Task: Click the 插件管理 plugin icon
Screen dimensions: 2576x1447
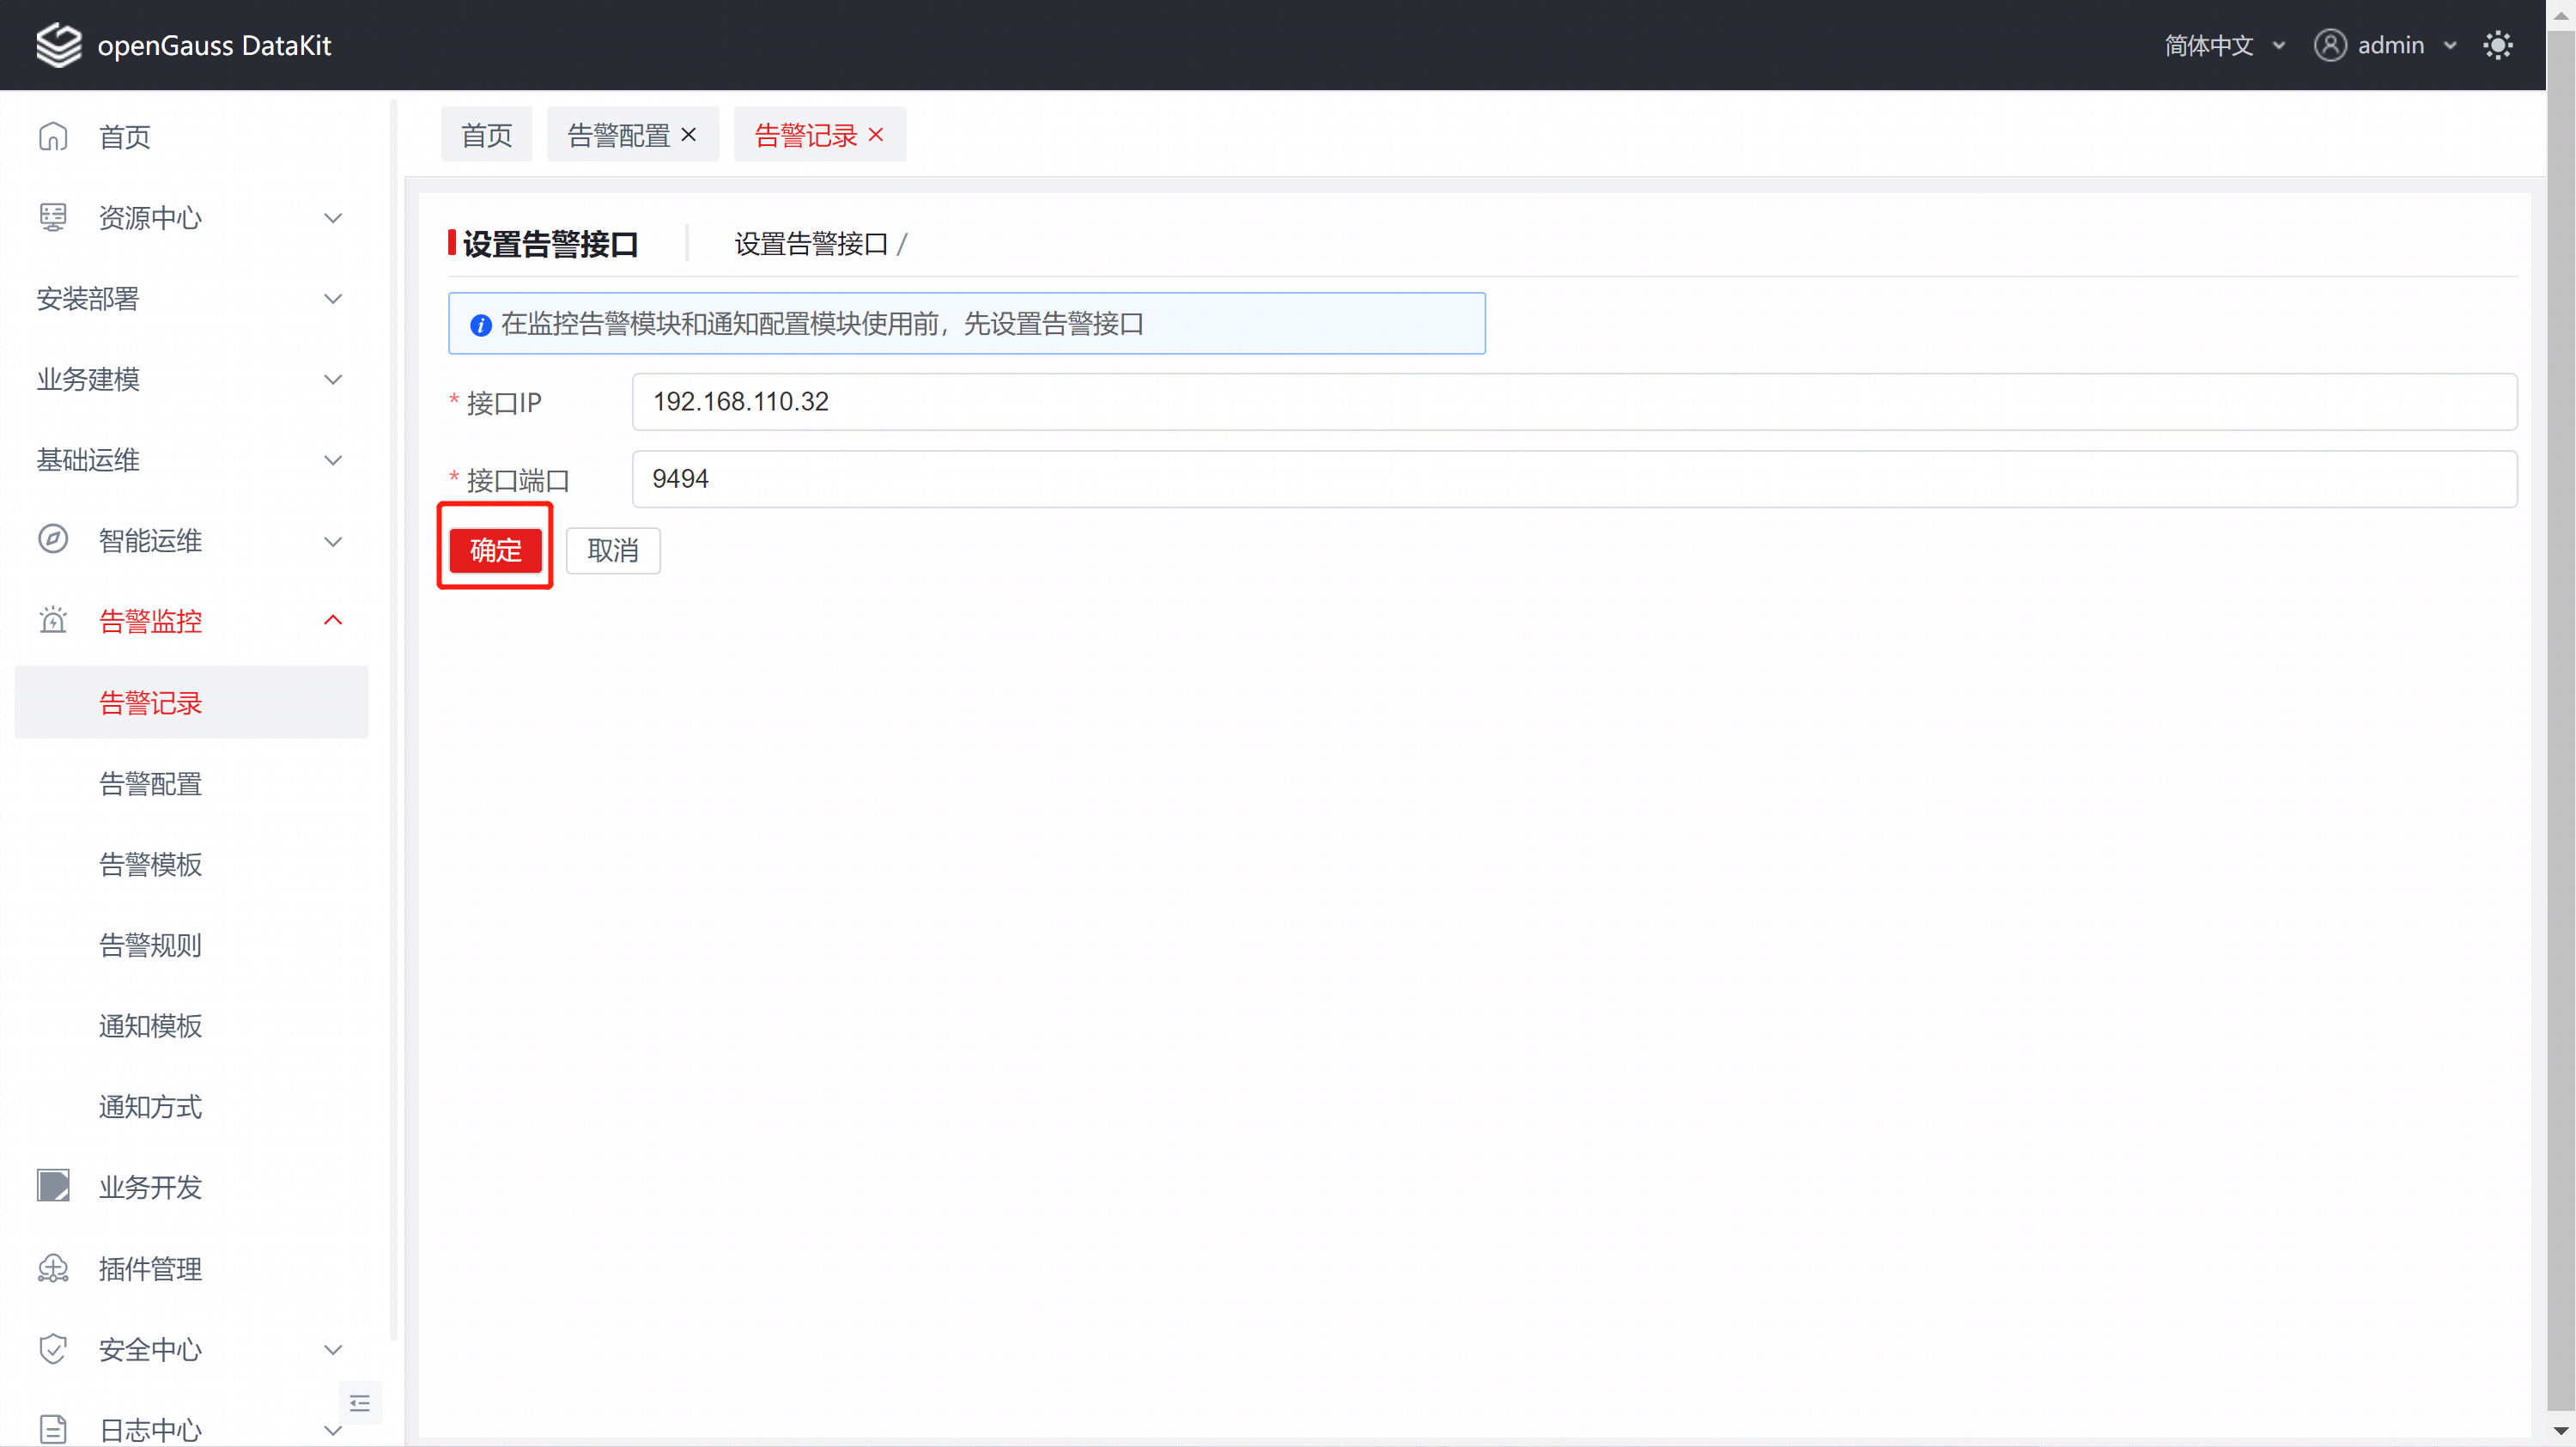Action: [53, 1268]
